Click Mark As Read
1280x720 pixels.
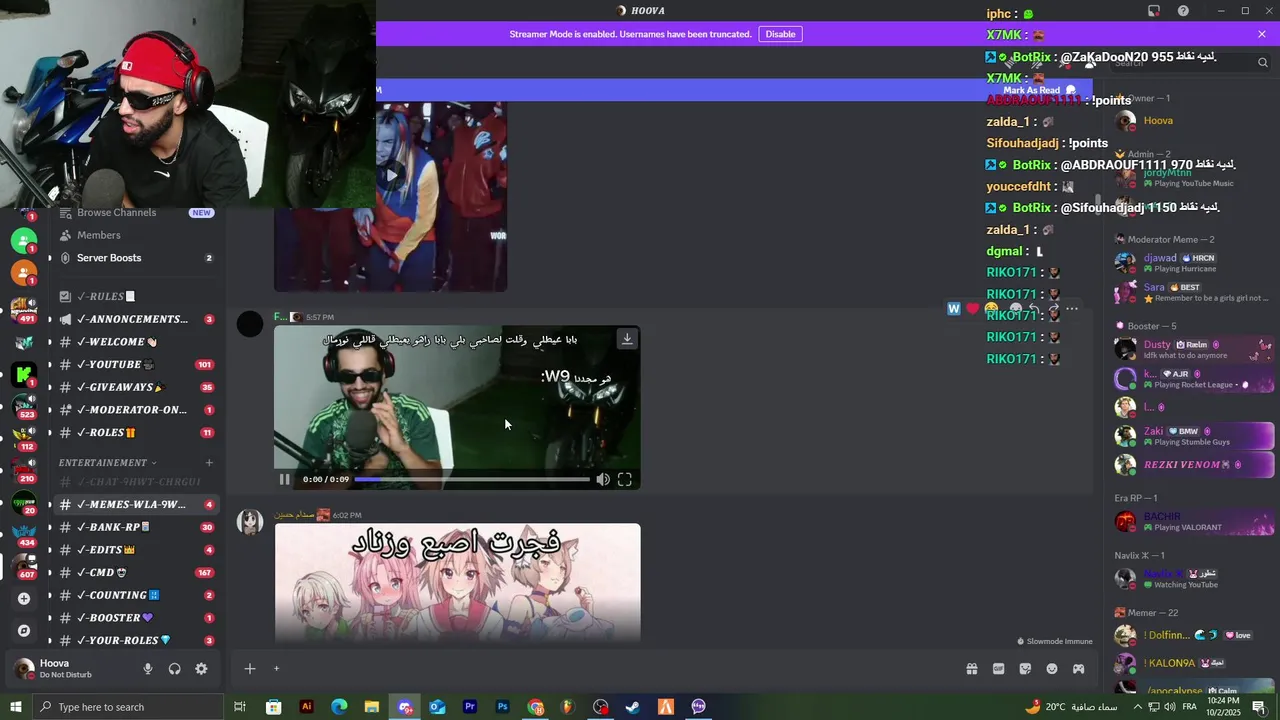(x=1039, y=90)
